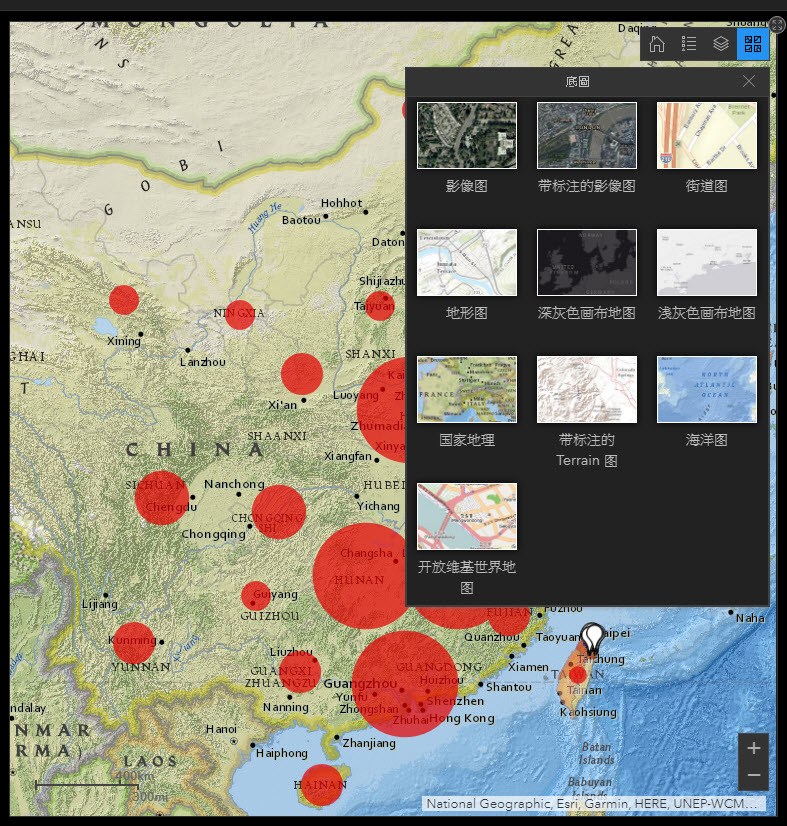Screen dimensions: 787x826
Task: Pick the 地形图 basemap
Action: 467,262
